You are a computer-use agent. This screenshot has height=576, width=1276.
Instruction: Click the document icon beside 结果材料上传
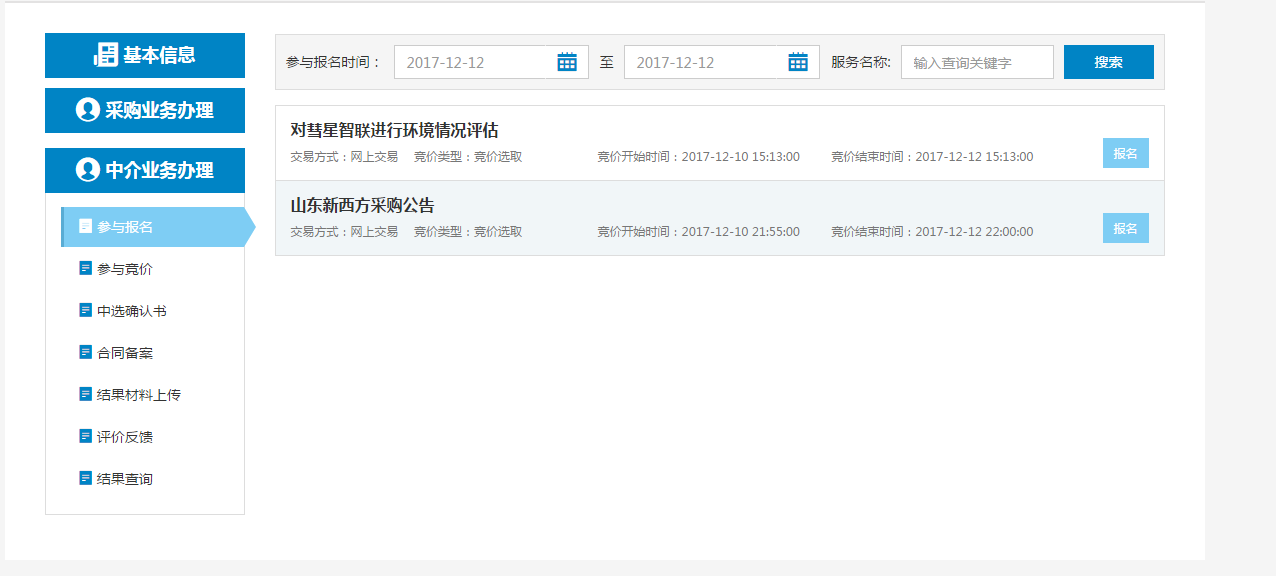85,394
